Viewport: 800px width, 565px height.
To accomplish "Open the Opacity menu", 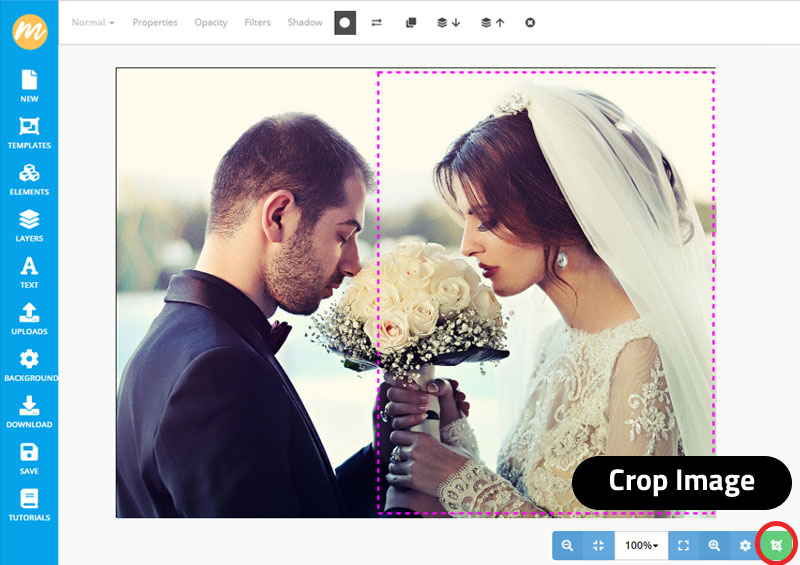I will click(211, 22).
